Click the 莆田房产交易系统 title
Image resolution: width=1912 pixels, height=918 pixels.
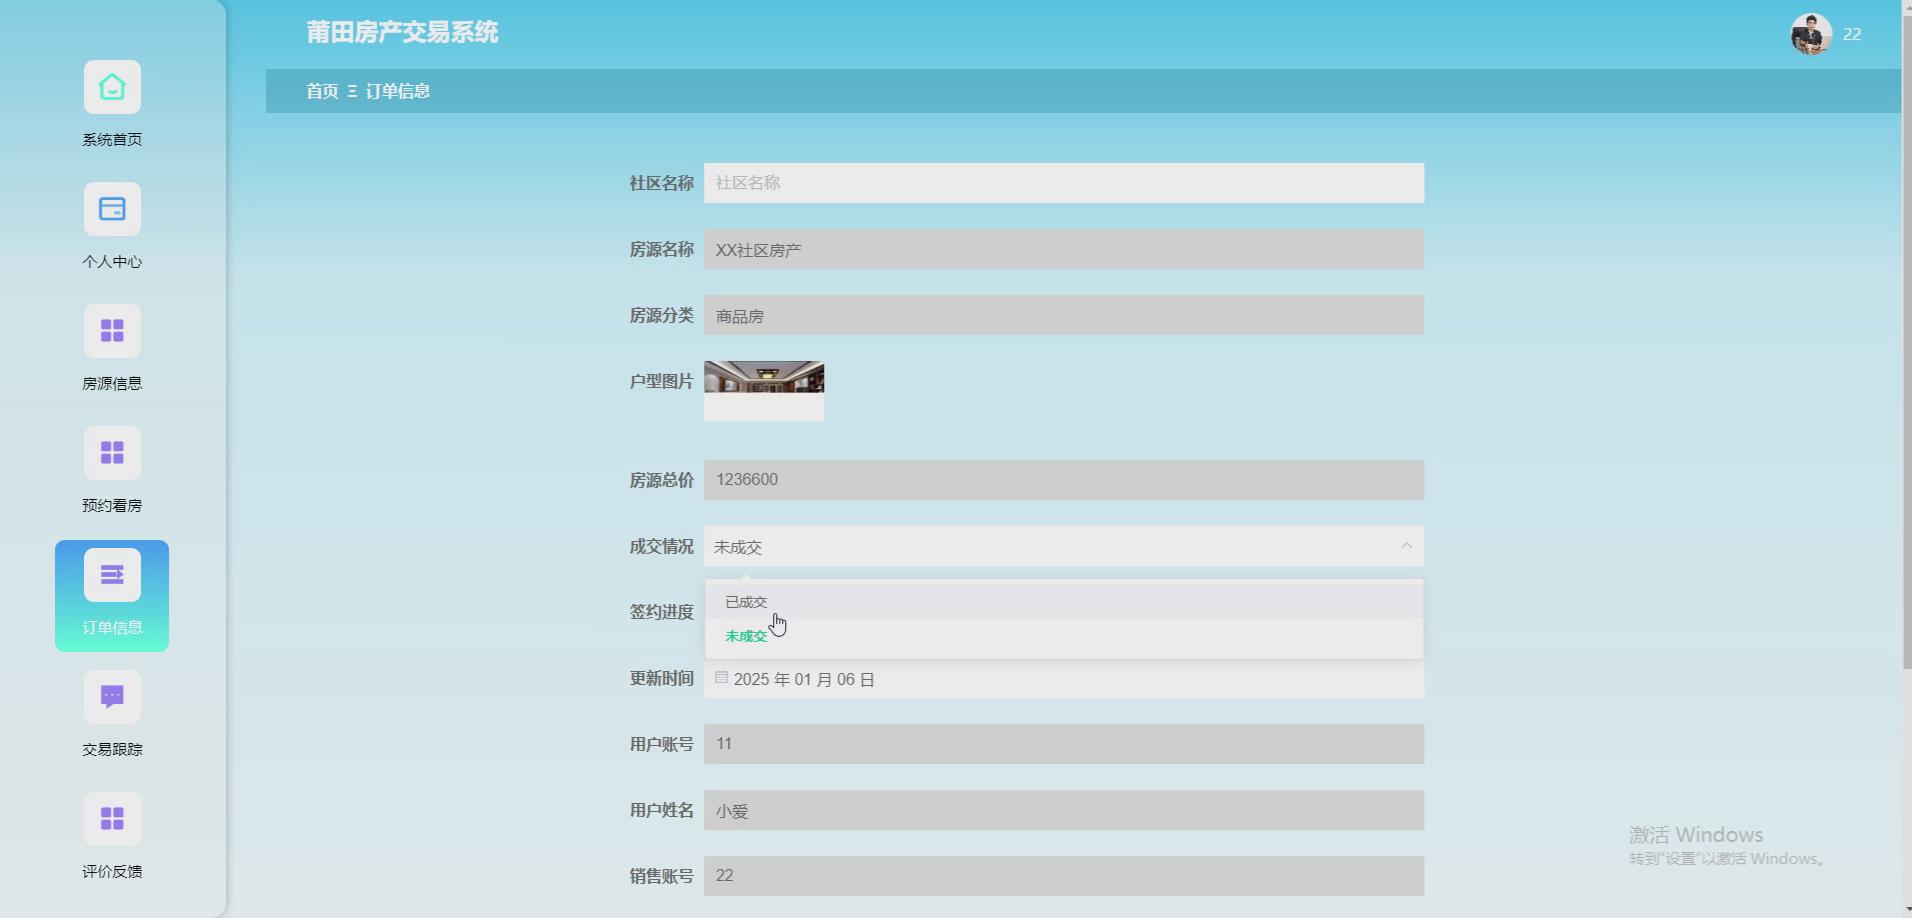pyautogui.click(x=402, y=32)
